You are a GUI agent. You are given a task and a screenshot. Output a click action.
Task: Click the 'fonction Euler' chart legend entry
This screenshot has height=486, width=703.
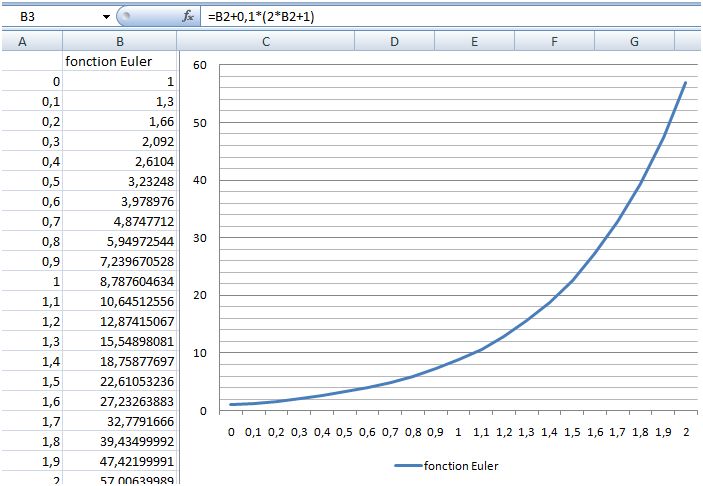click(461, 466)
